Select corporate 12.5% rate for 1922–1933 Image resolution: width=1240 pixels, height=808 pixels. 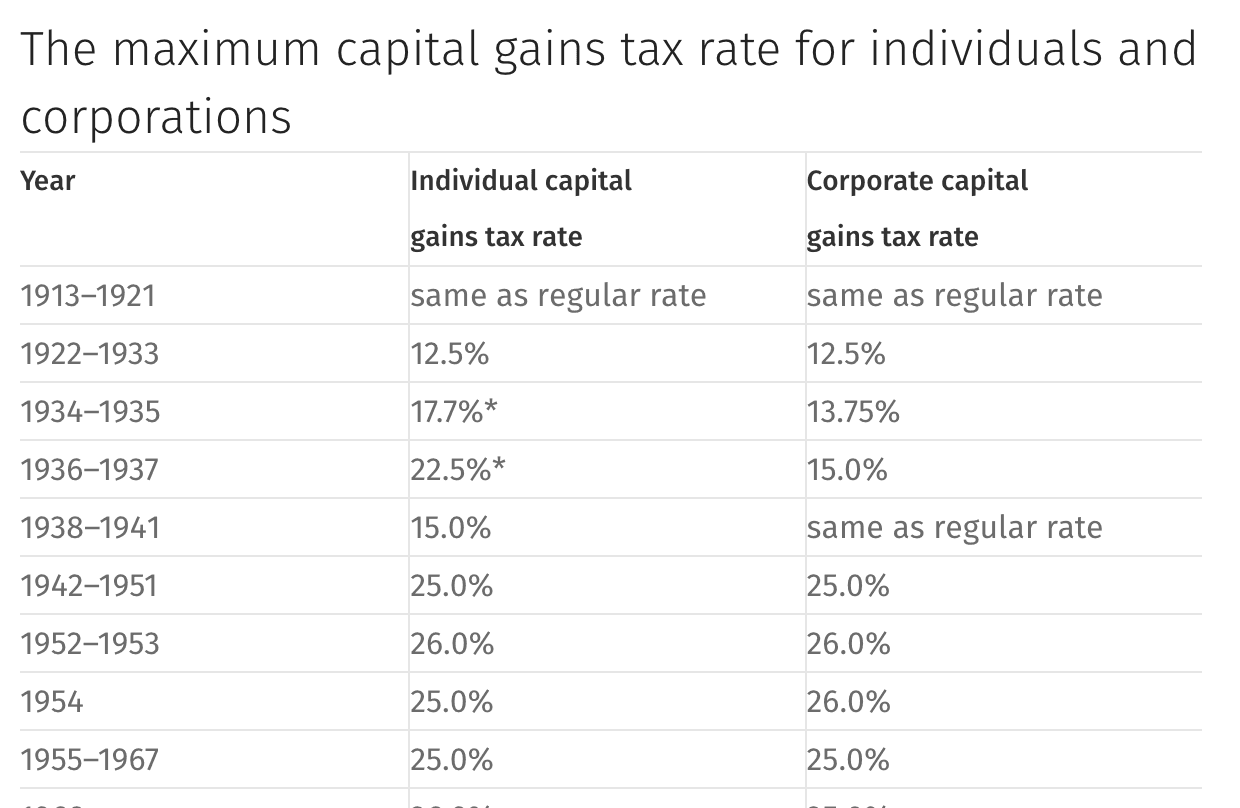[x=846, y=354]
